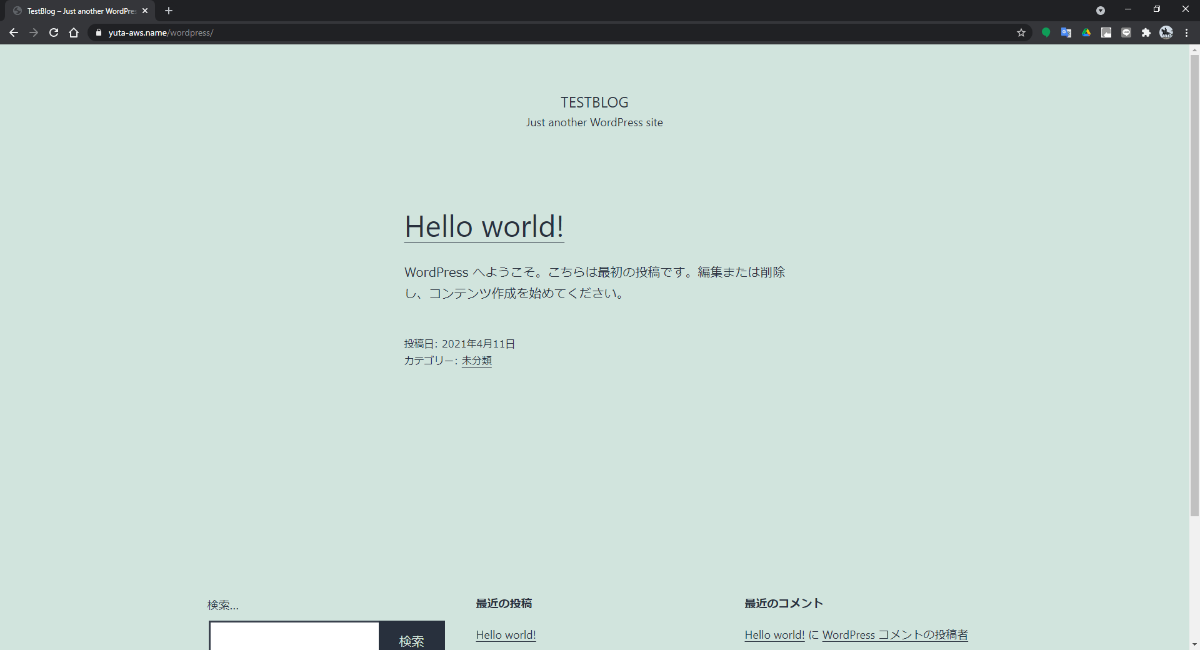Click the 最近のコメント widget heading
Image resolution: width=1200 pixels, height=650 pixels.
pos(784,603)
